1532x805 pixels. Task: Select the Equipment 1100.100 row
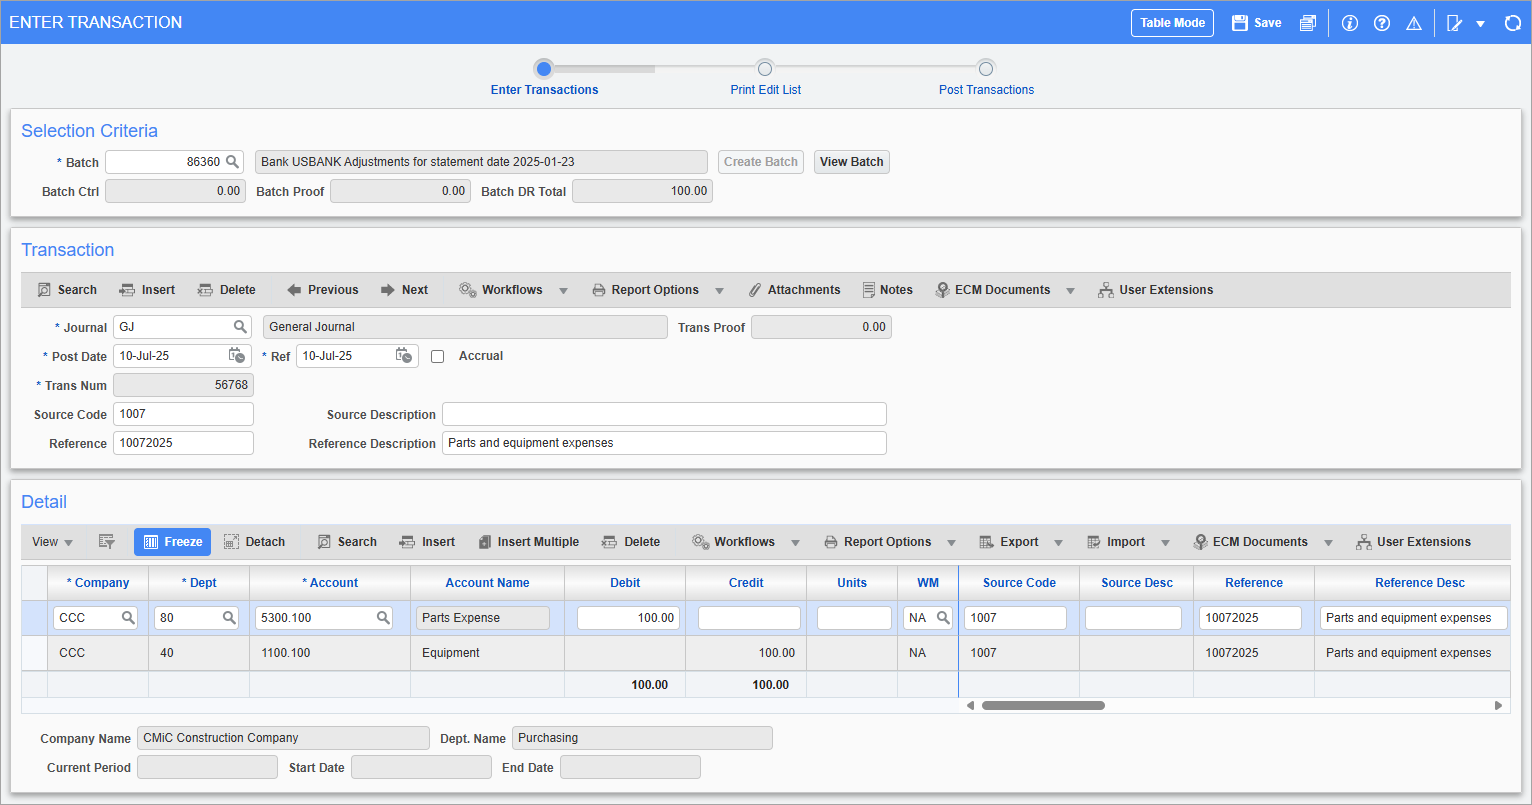tap(766, 653)
